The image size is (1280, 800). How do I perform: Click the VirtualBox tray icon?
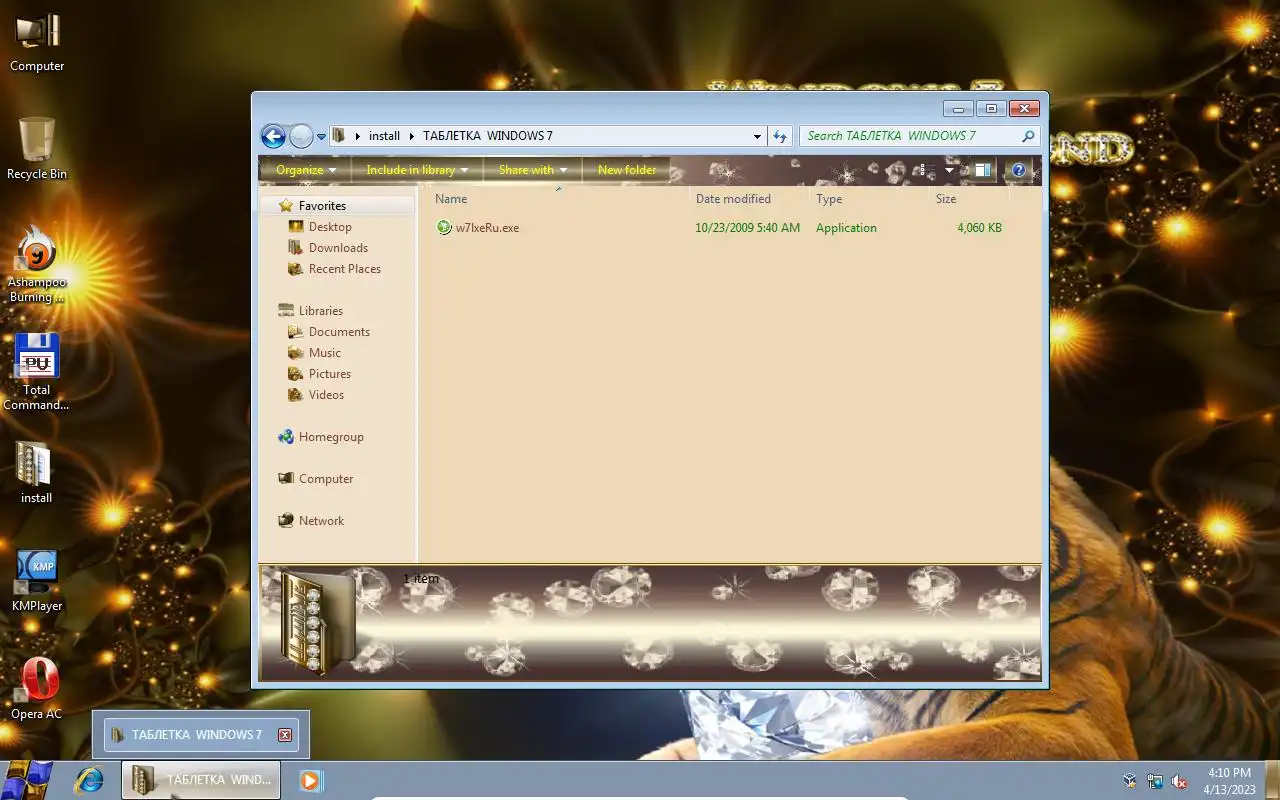point(1130,781)
